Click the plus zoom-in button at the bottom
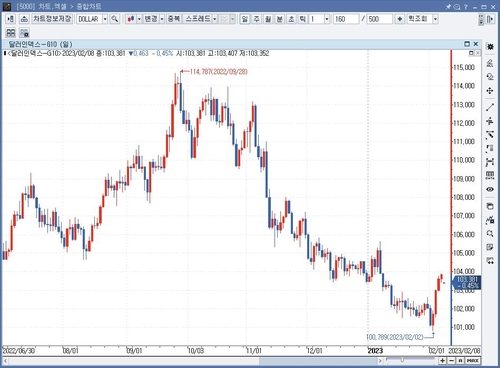 (442, 361)
